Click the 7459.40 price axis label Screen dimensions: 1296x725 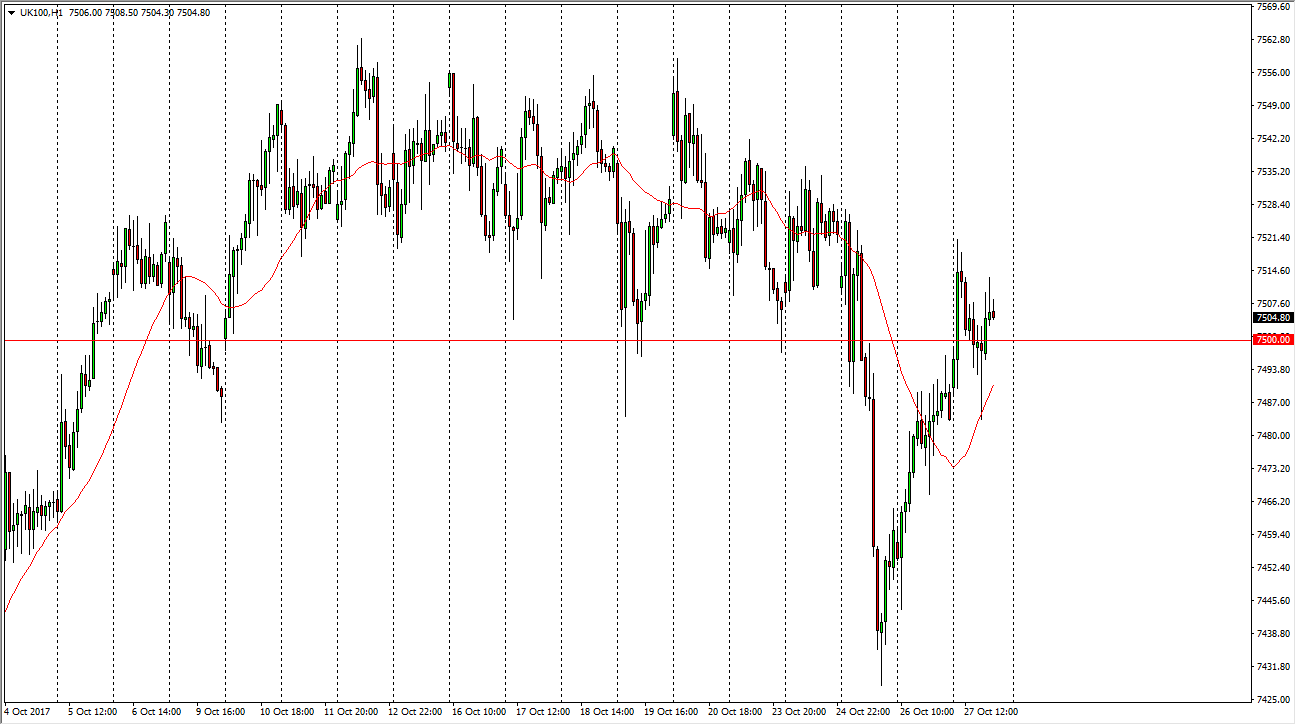point(1272,534)
